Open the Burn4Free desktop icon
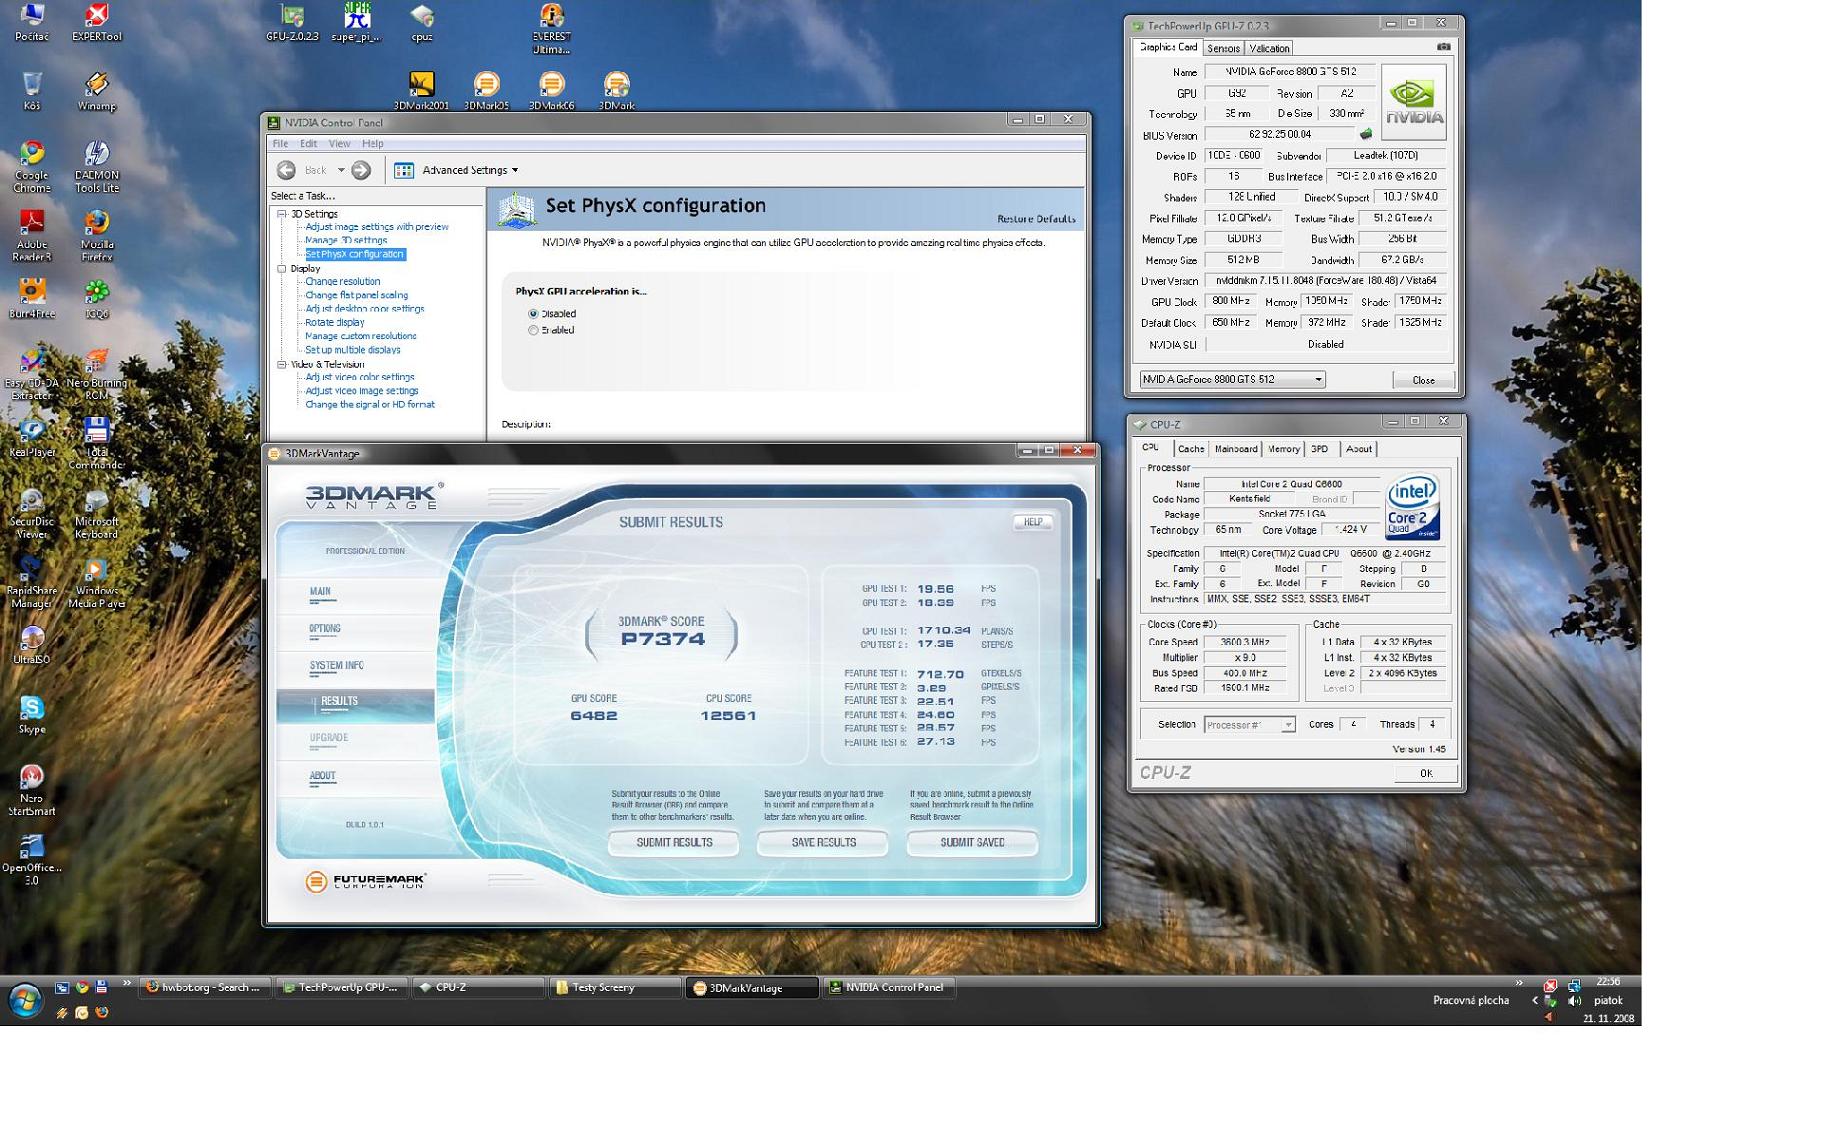 [x=31, y=298]
